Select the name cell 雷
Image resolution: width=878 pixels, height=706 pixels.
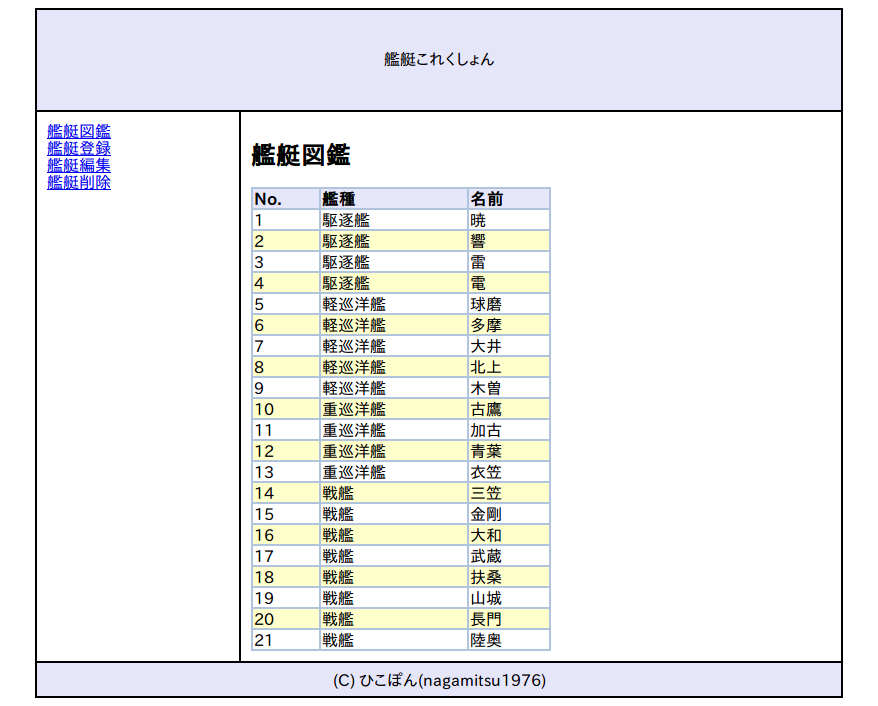click(508, 262)
